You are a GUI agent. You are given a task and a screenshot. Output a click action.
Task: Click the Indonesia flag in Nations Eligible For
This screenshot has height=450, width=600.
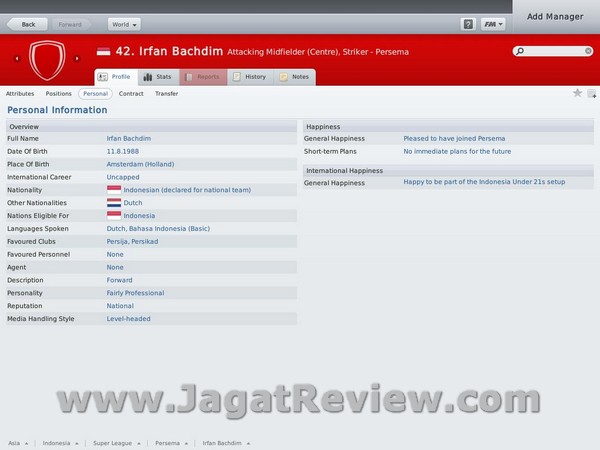[114, 215]
